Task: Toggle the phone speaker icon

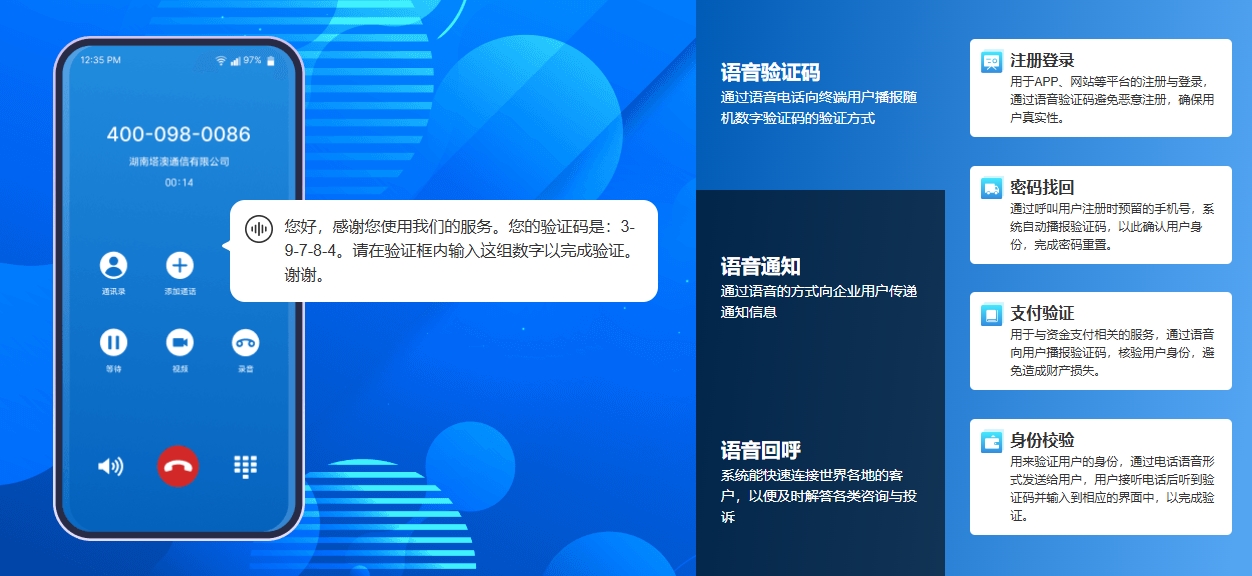Action: click(x=110, y=466)
